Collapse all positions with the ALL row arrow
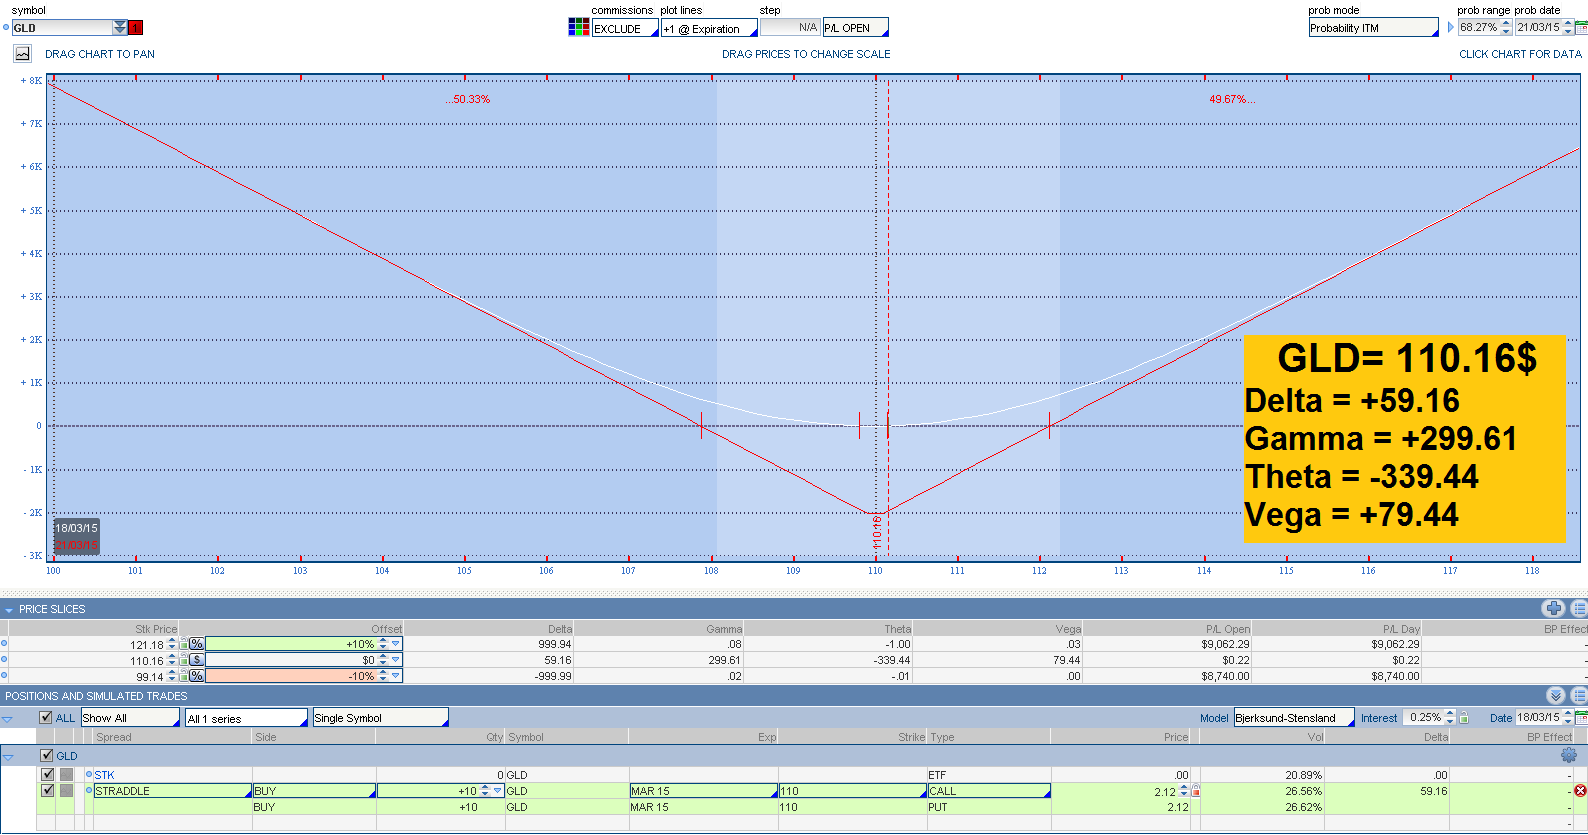This screenshot has height=835, width=1588. [x=7, y=719]
